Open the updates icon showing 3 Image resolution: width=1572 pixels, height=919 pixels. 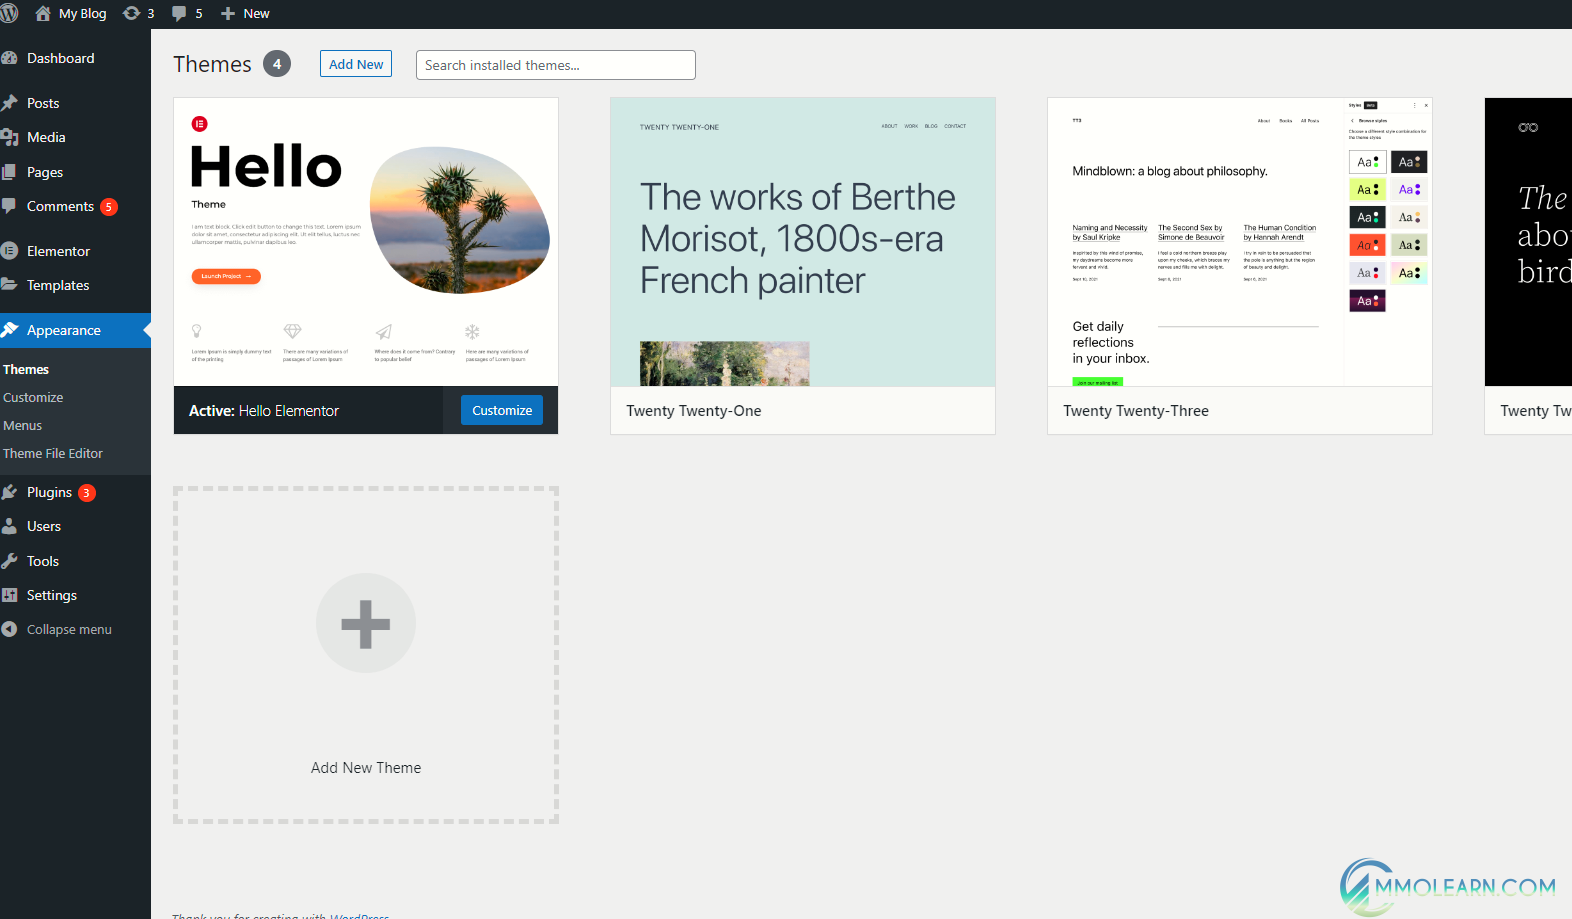coord(131,13)
